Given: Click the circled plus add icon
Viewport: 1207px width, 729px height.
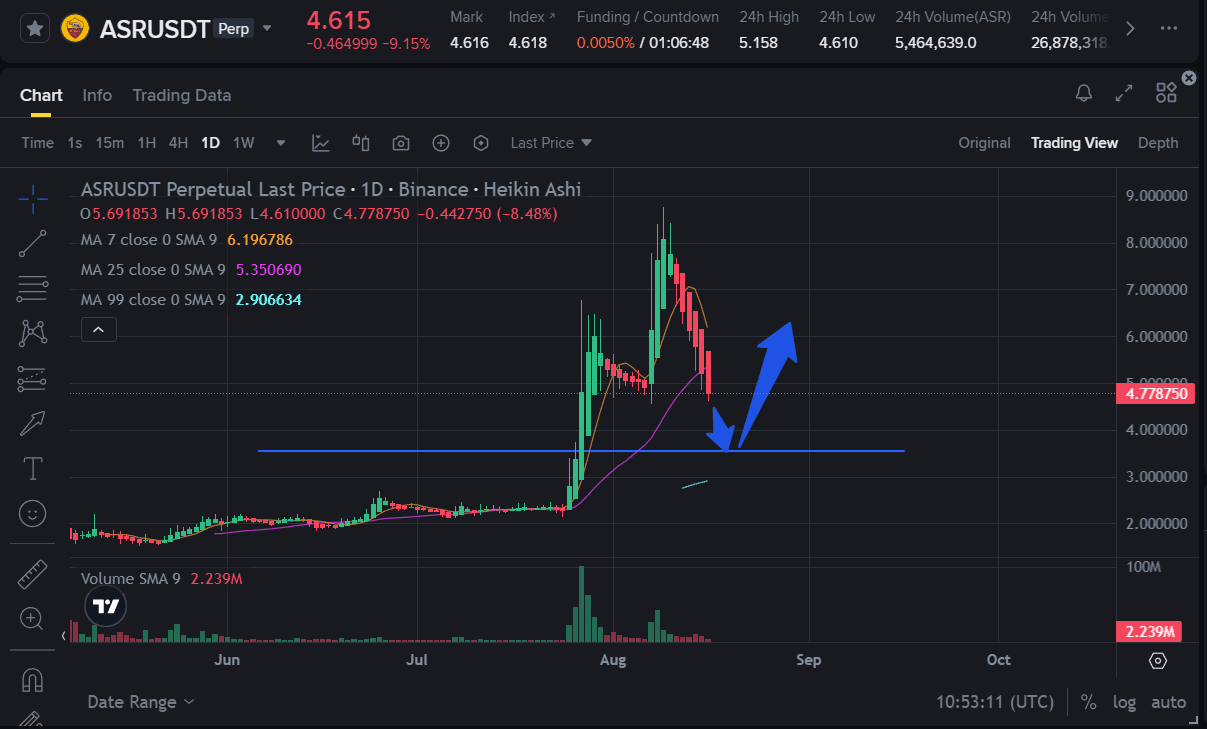Looking at the screenshot, I should coord(441,143).
